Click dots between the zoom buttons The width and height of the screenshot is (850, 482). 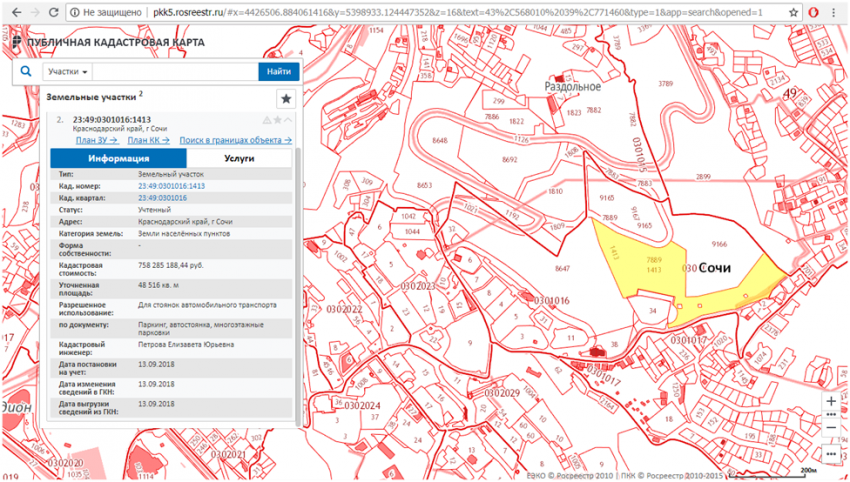coord(832,415)
